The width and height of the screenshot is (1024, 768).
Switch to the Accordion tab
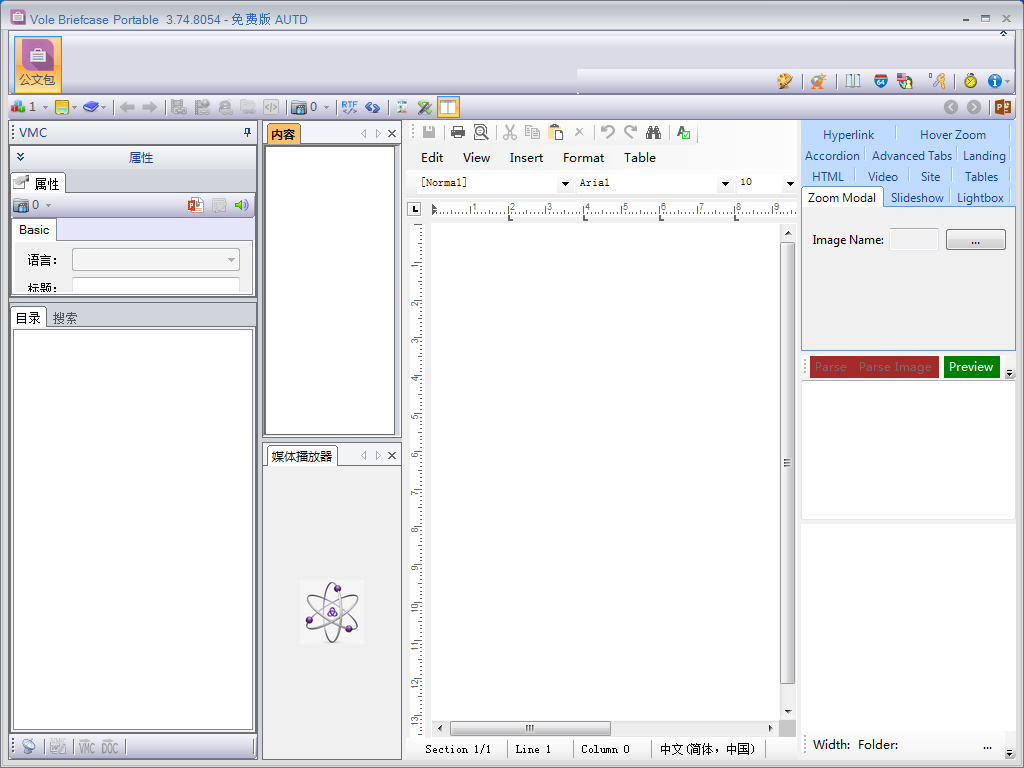(831, 155)
